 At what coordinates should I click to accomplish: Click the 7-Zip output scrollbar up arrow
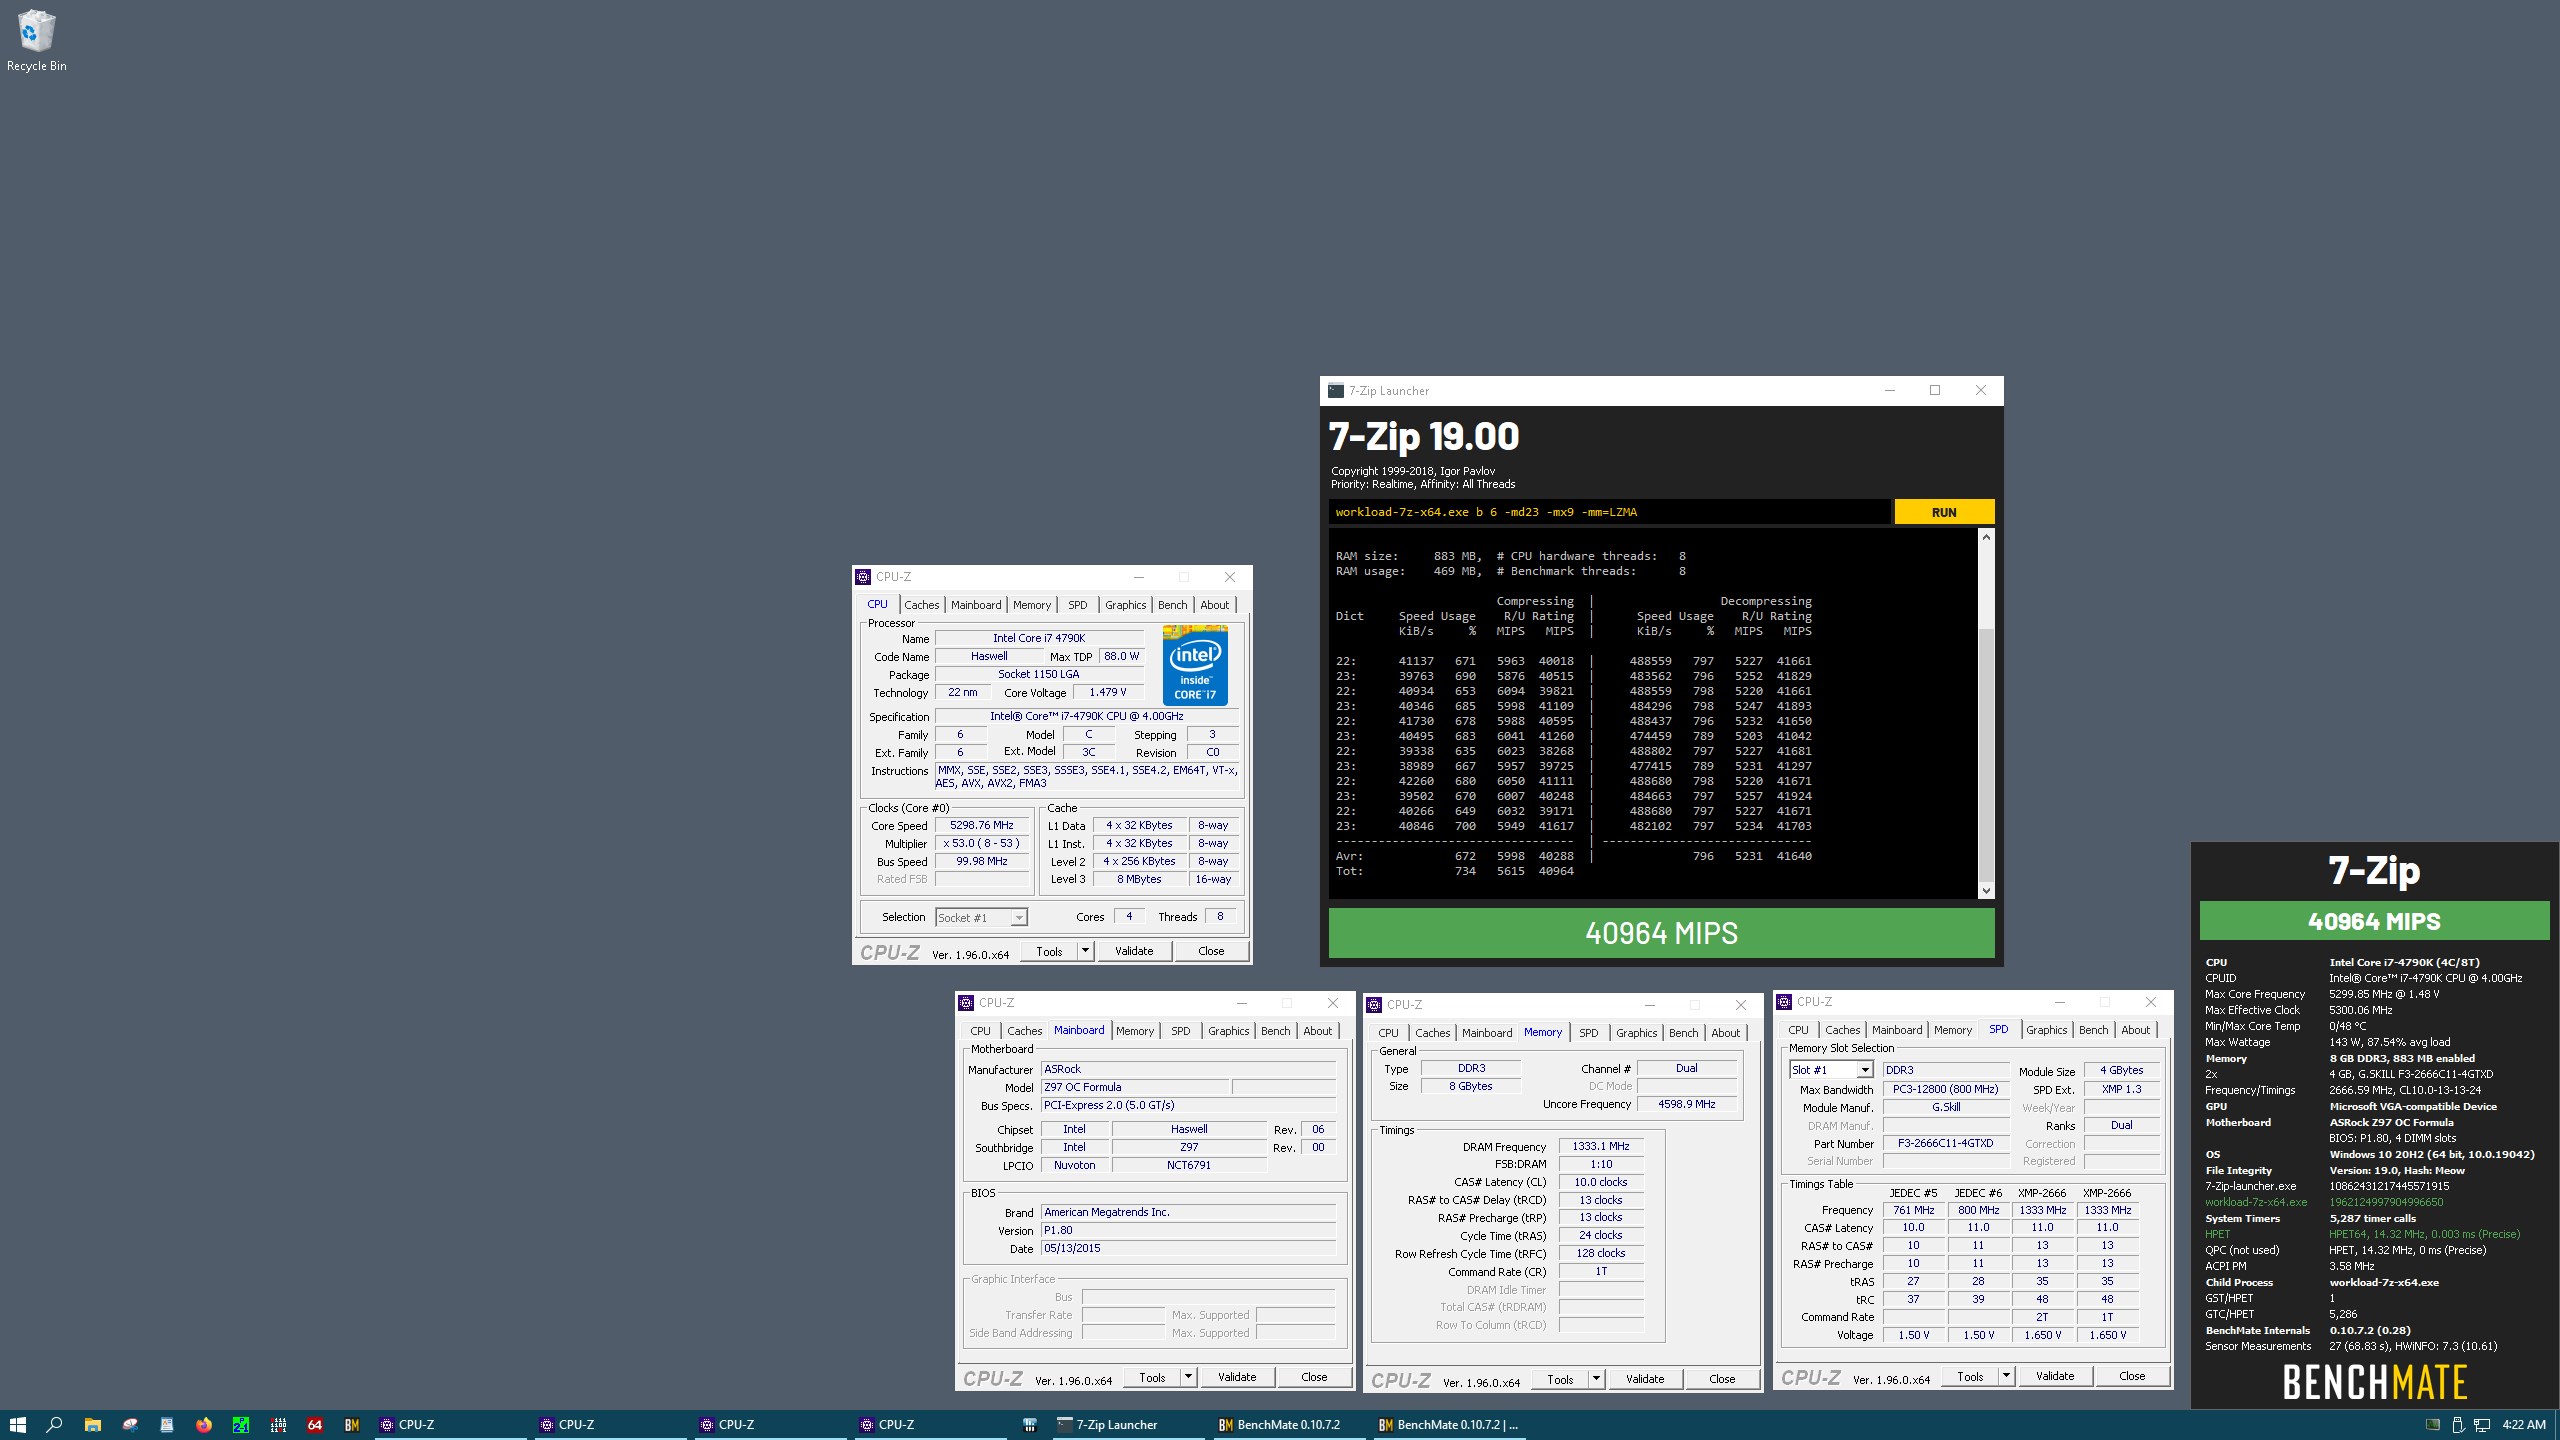click(x=1986, y=538)
